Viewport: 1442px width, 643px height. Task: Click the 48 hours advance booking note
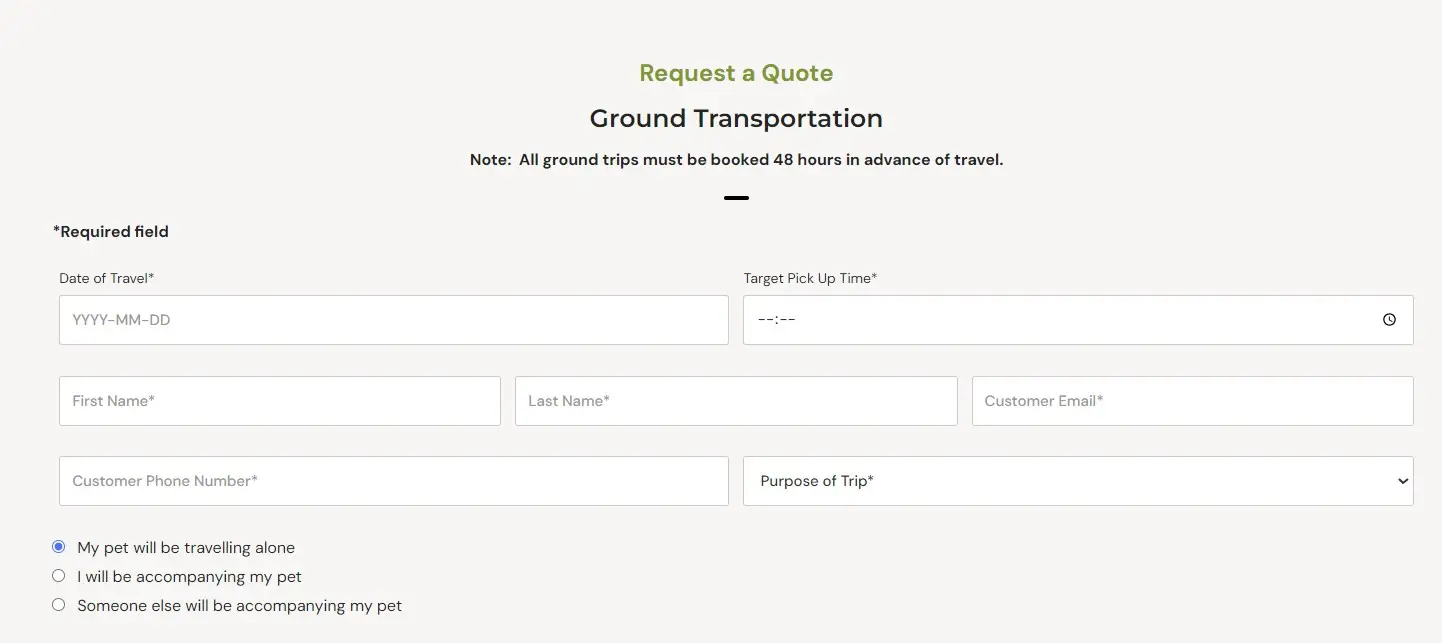(736, 159)
